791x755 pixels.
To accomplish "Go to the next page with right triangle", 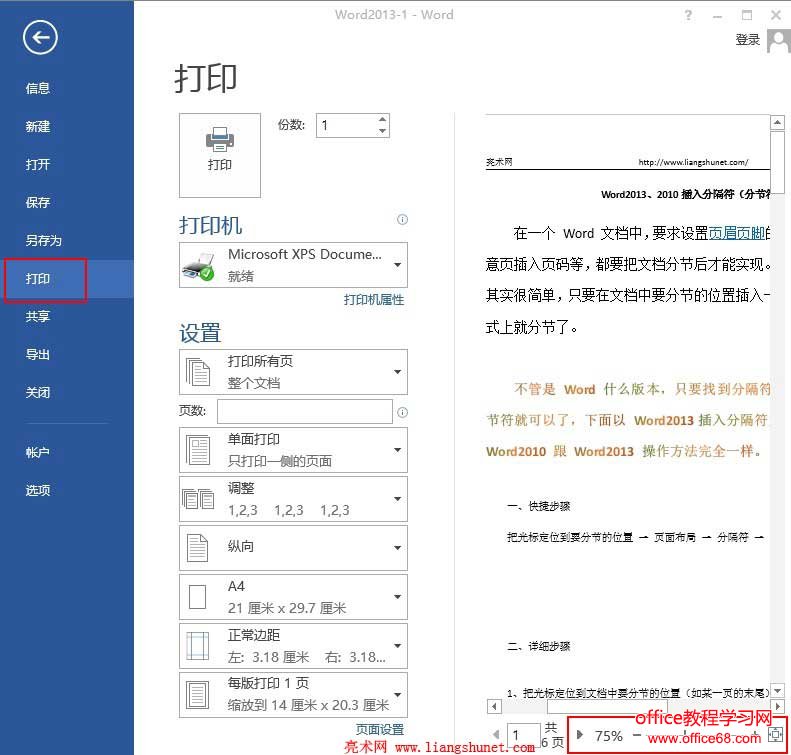I will tap(580, 735).
